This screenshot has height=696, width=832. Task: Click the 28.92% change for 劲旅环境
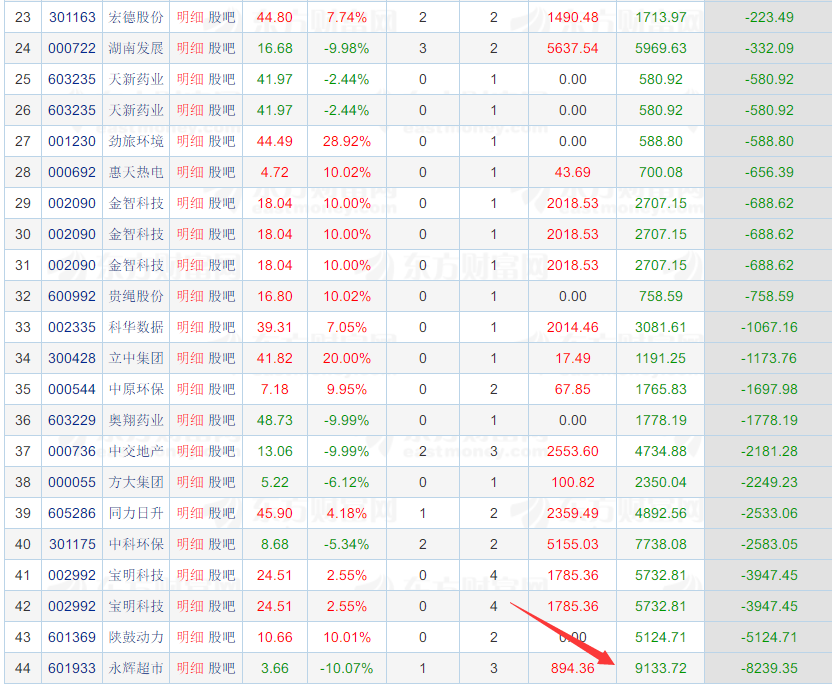click(x=346, y=141)
